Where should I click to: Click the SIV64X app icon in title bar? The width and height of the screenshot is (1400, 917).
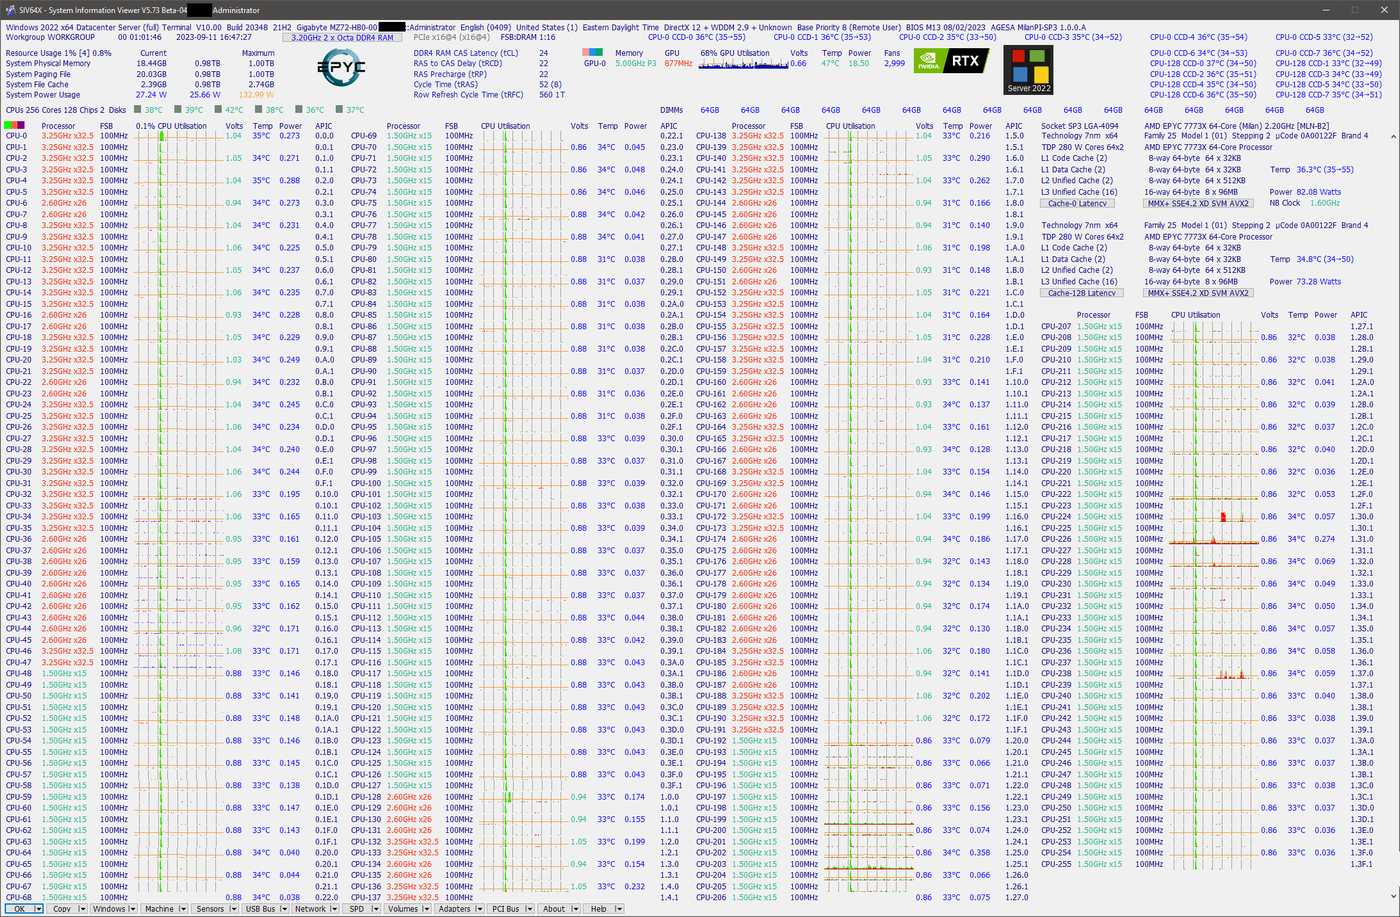(x=10, y=10)
